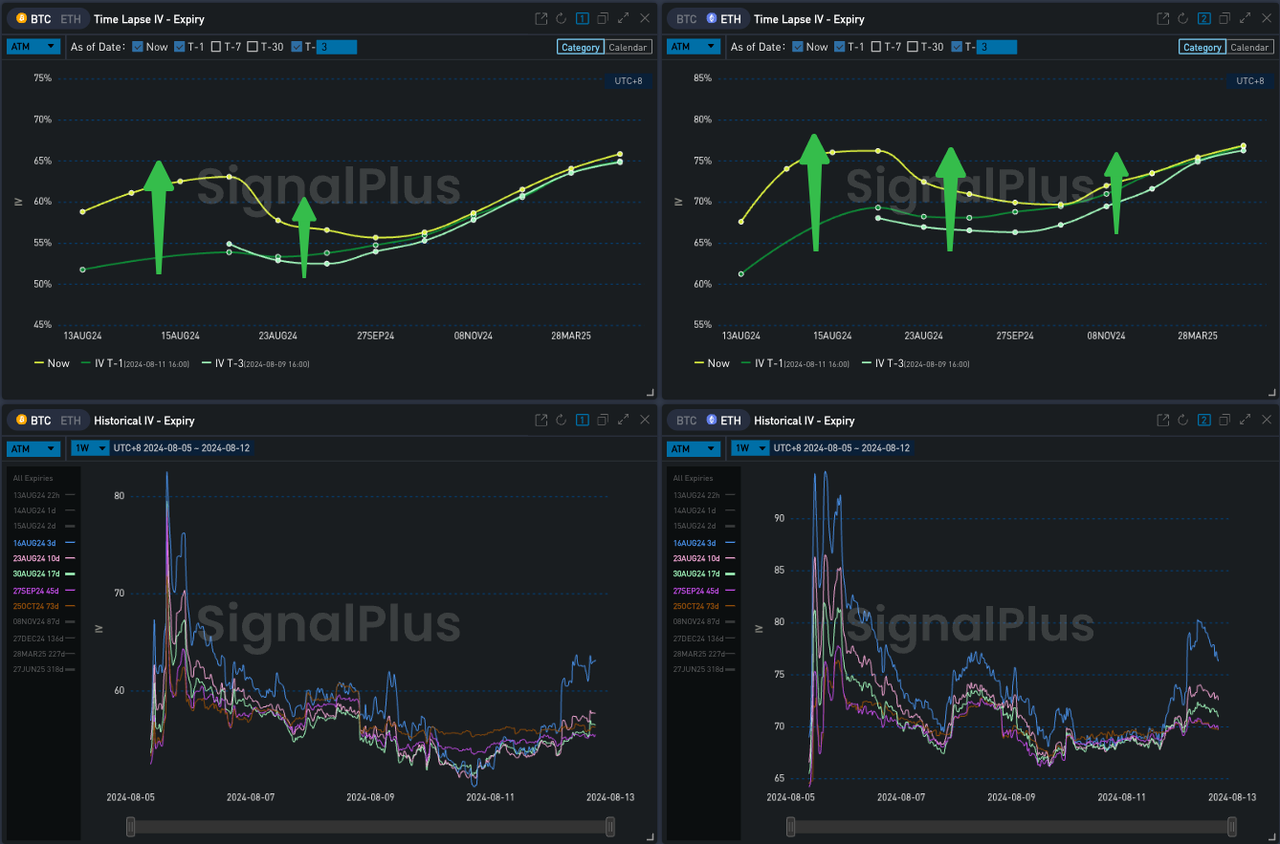Duplicate the BTC Historical IV panel

[603, 420]
